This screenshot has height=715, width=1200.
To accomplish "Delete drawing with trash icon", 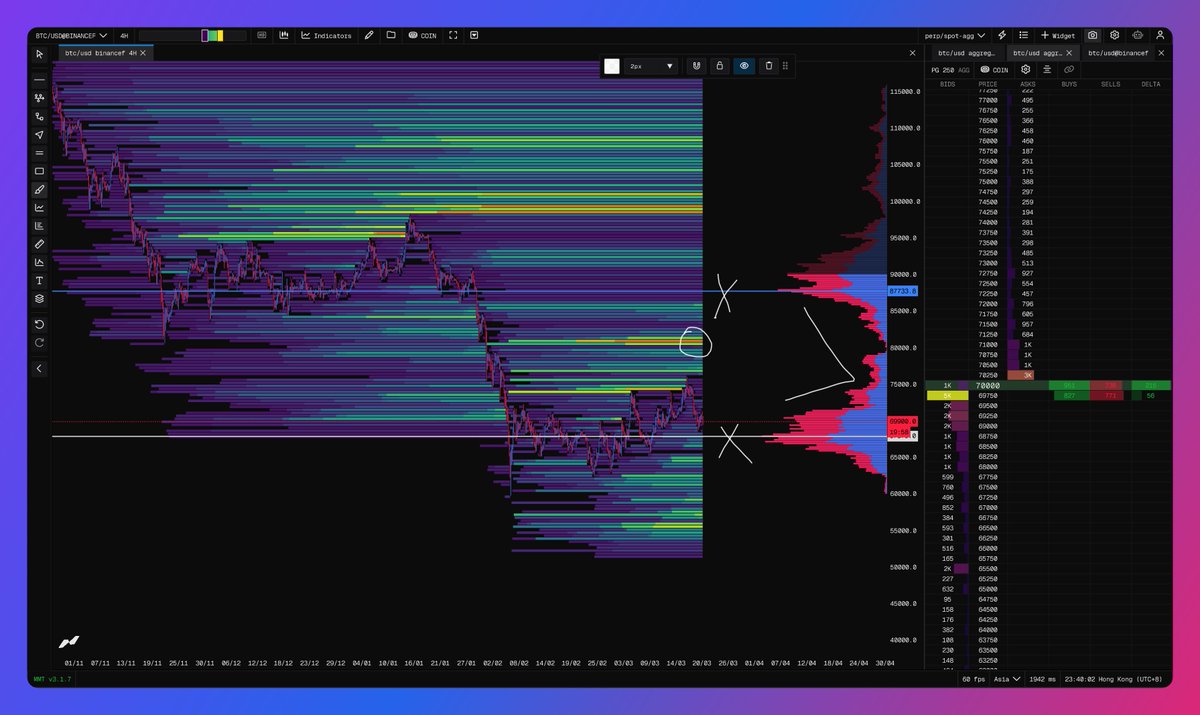I will [x=768, y=66].
